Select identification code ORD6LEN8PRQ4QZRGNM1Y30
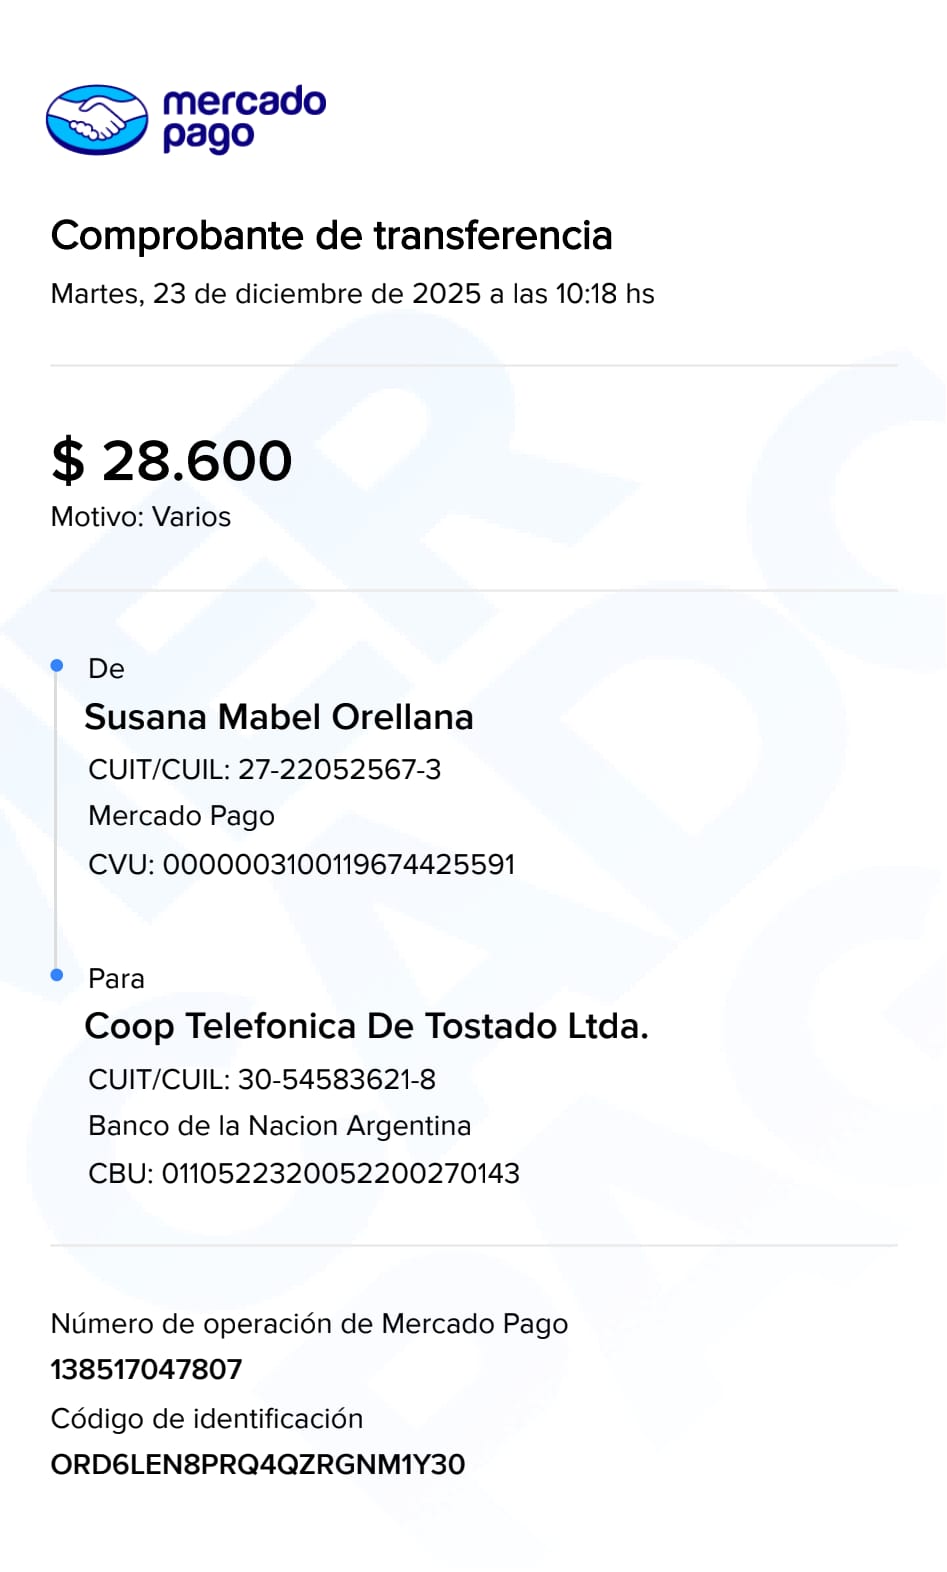 point(258,1465)
